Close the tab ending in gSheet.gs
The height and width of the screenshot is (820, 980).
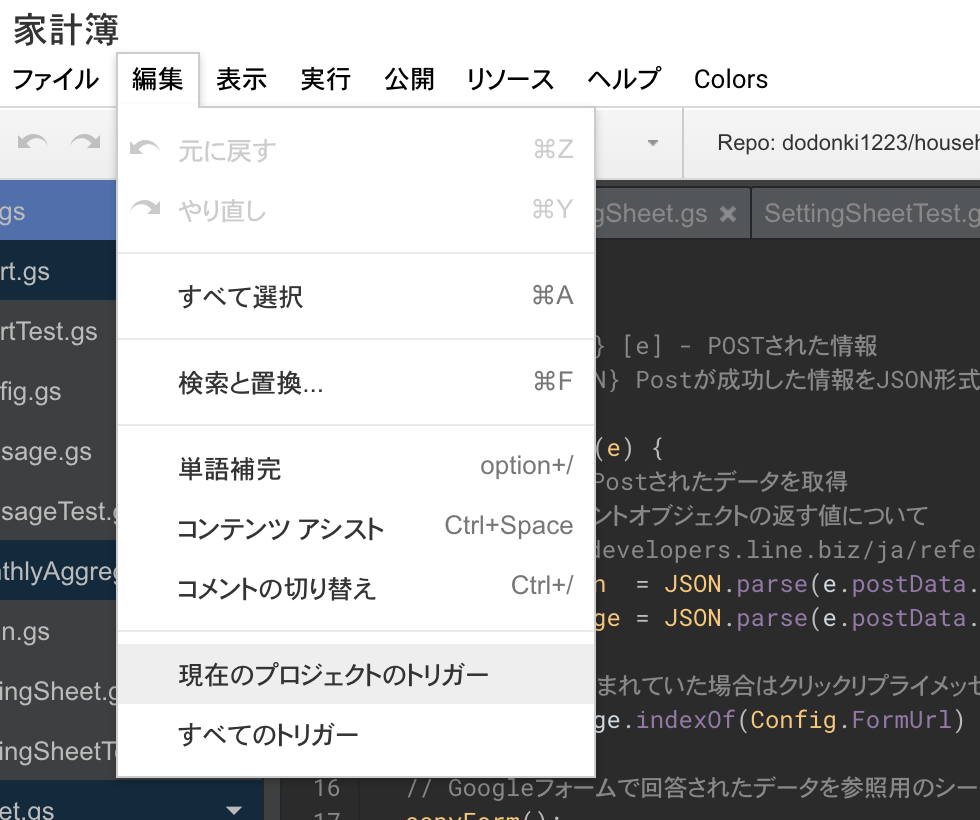coord(728,213)
